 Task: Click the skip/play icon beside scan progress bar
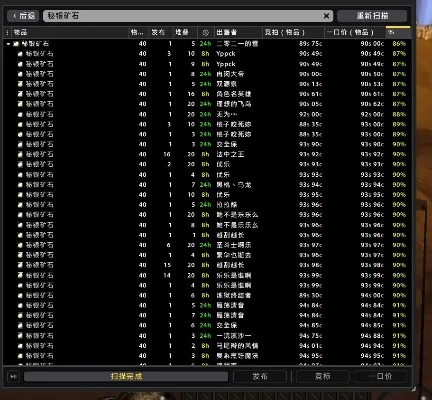13,377
